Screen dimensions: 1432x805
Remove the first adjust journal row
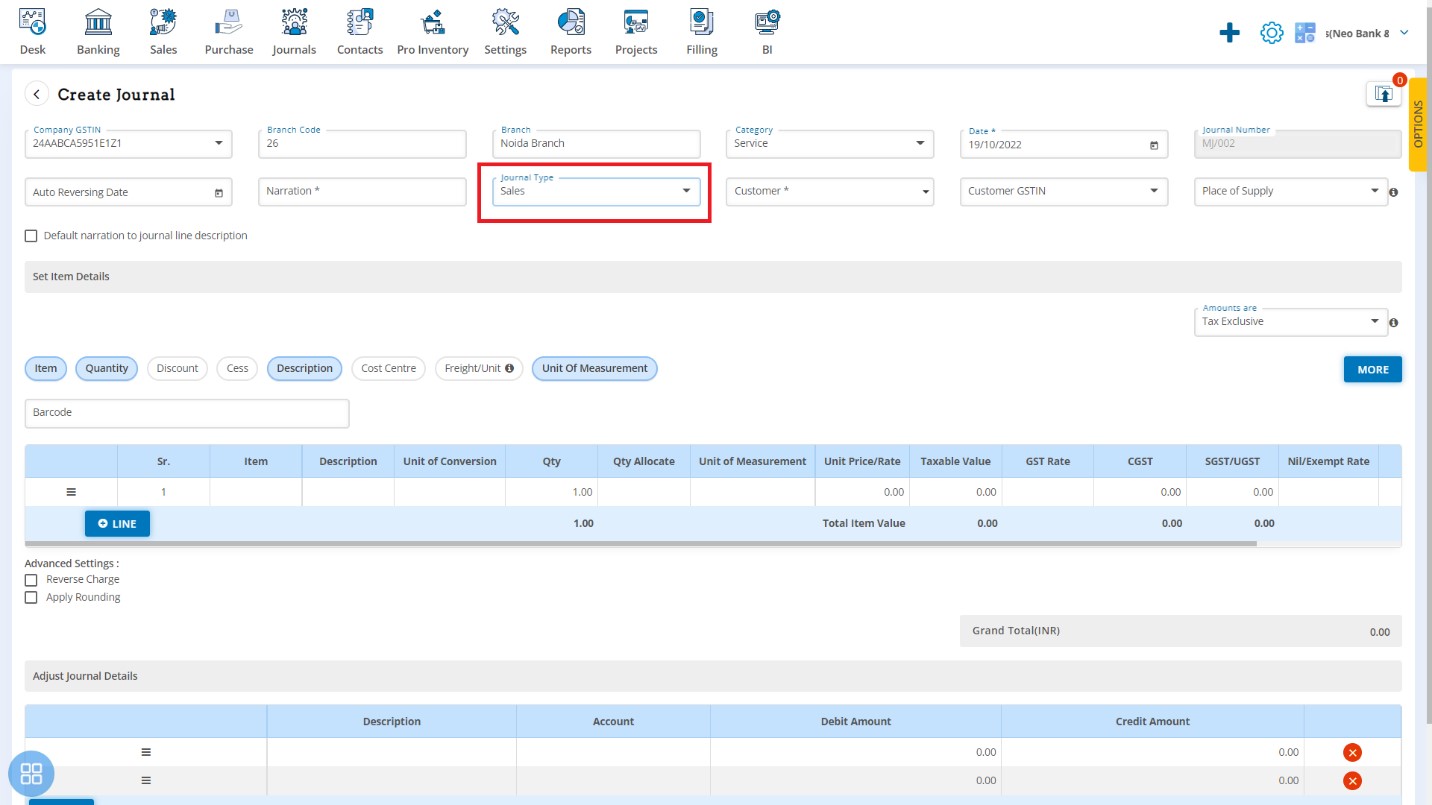[x=1352, y=752]
